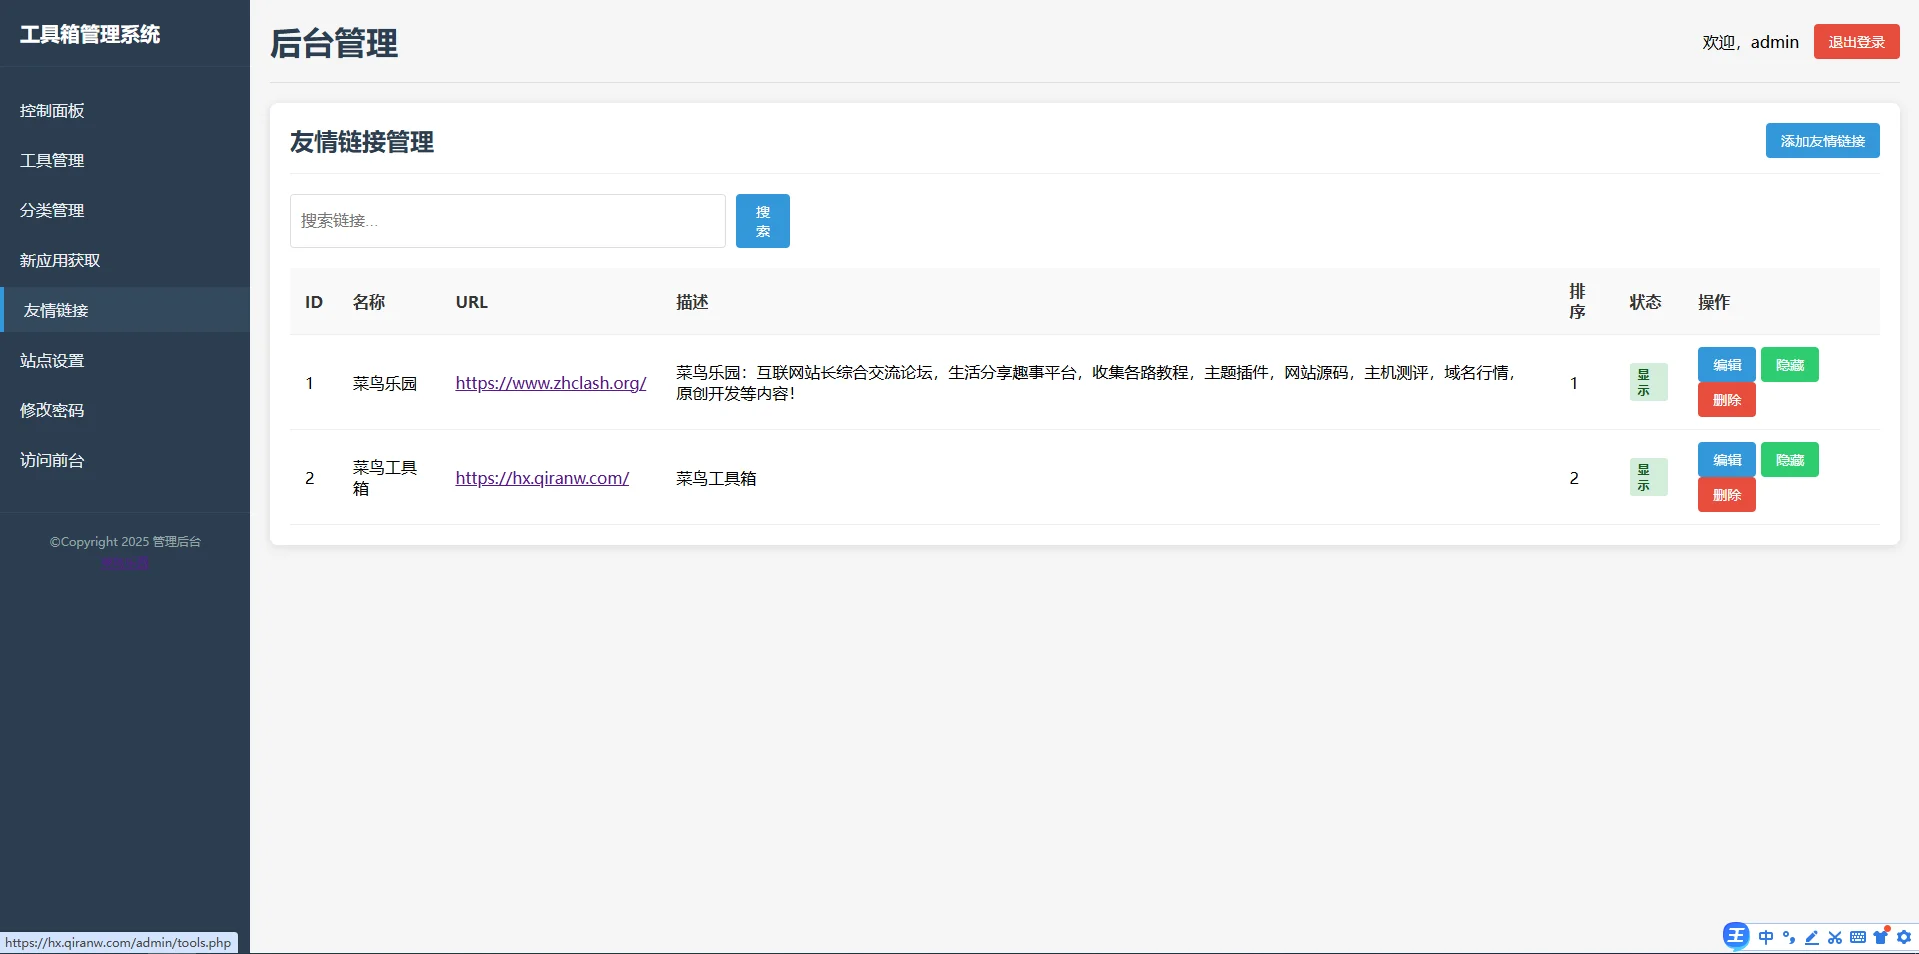Open 分类管理 sidebar item

tap(51, 210)
